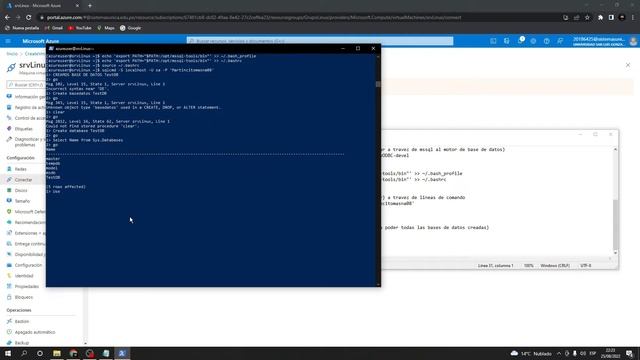The width and height of the screenshot is (640, 360).
Task: Open Tamaño in the VM menu
Action: (22, 201)
